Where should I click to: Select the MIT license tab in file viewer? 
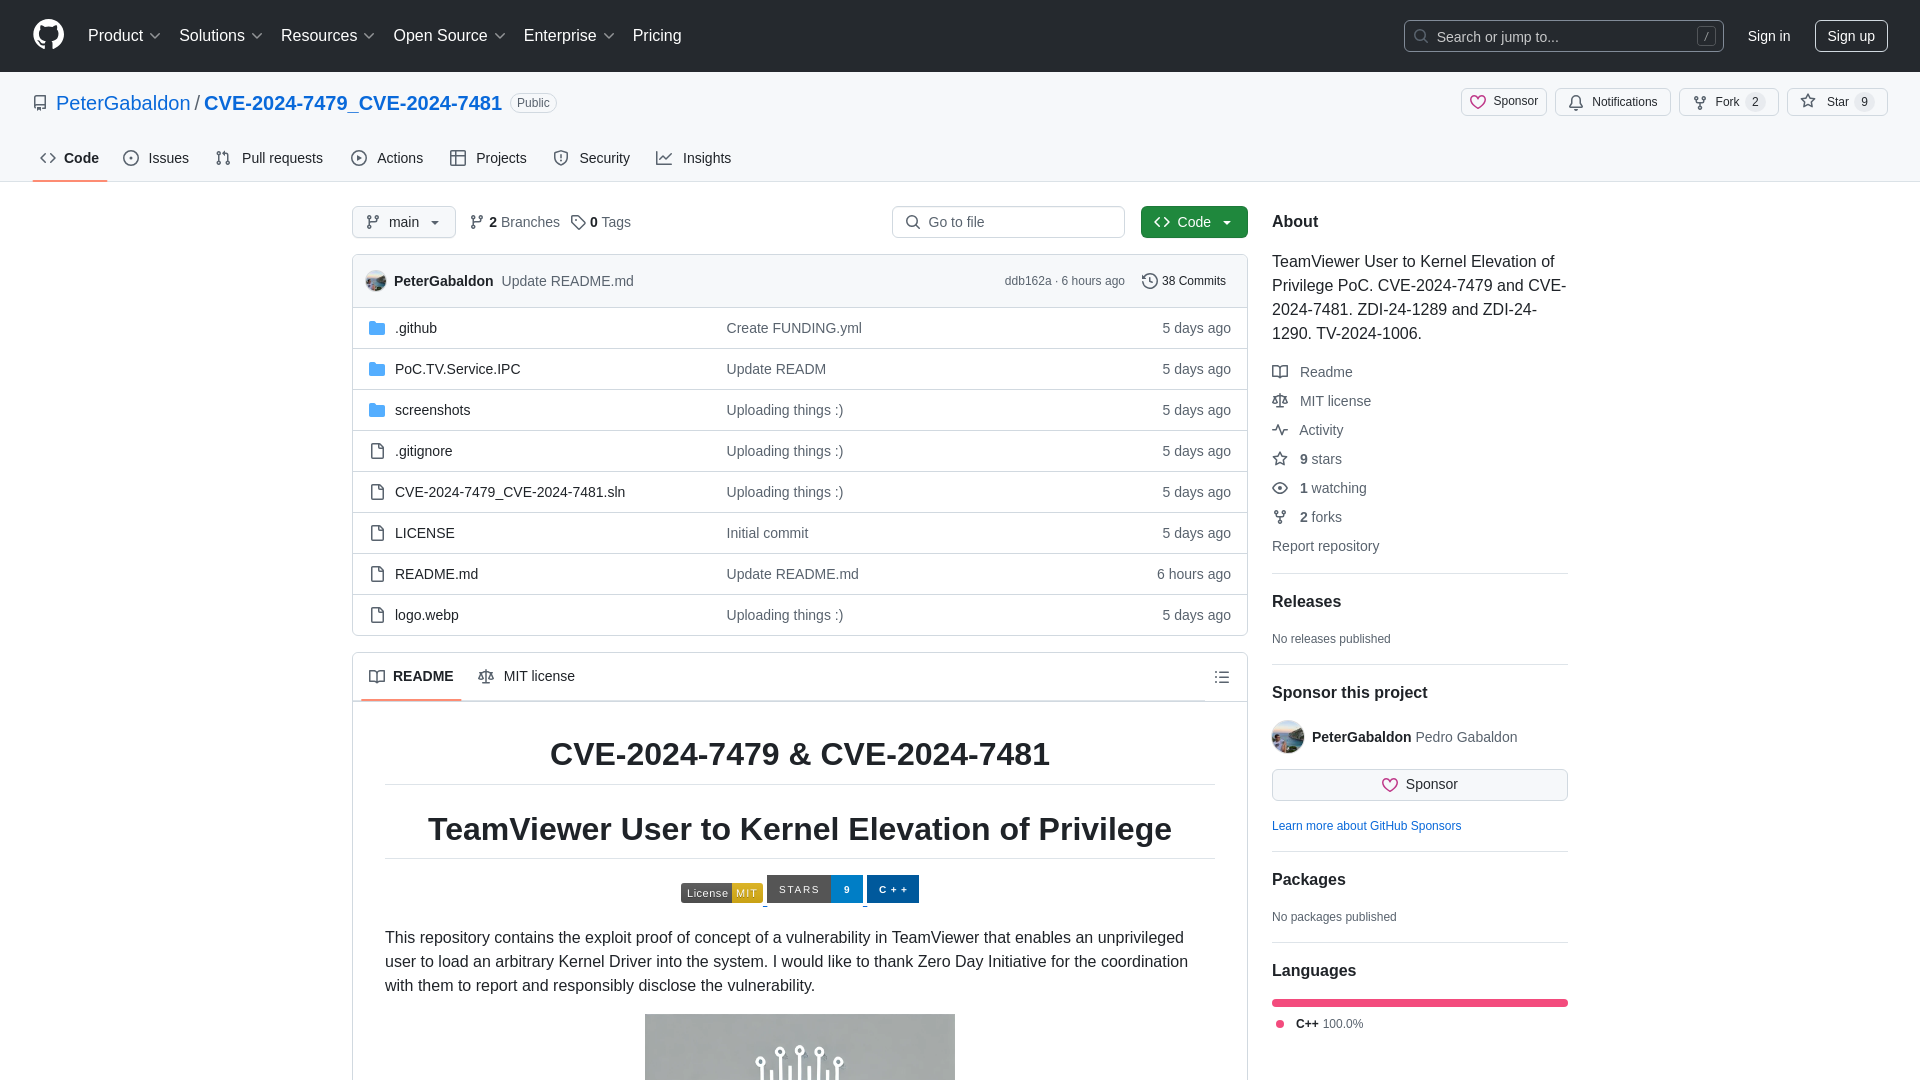click(x=526, y=677)
